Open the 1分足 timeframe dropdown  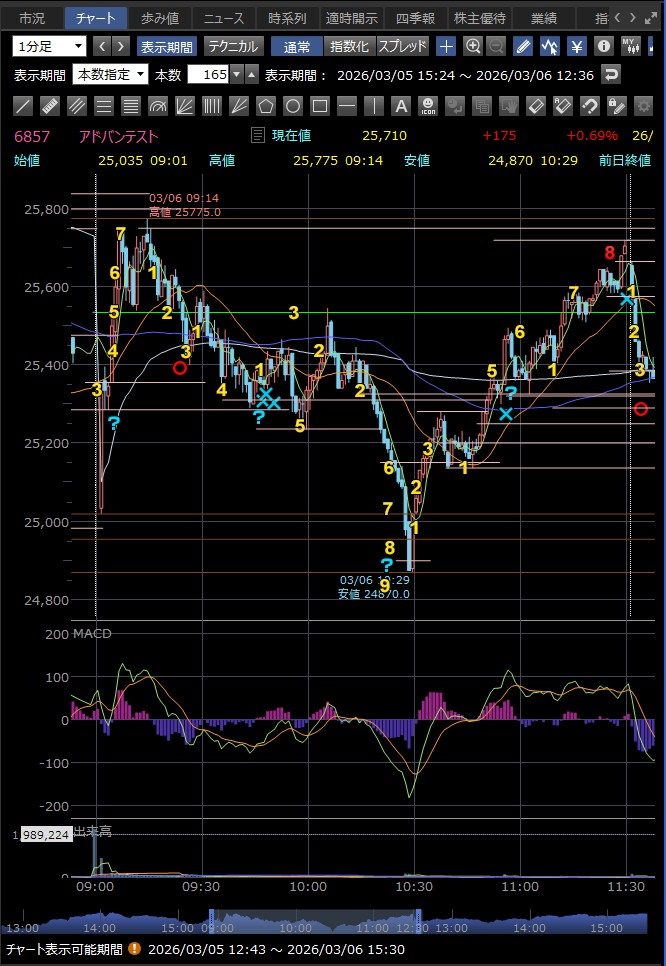click(50, 46)
